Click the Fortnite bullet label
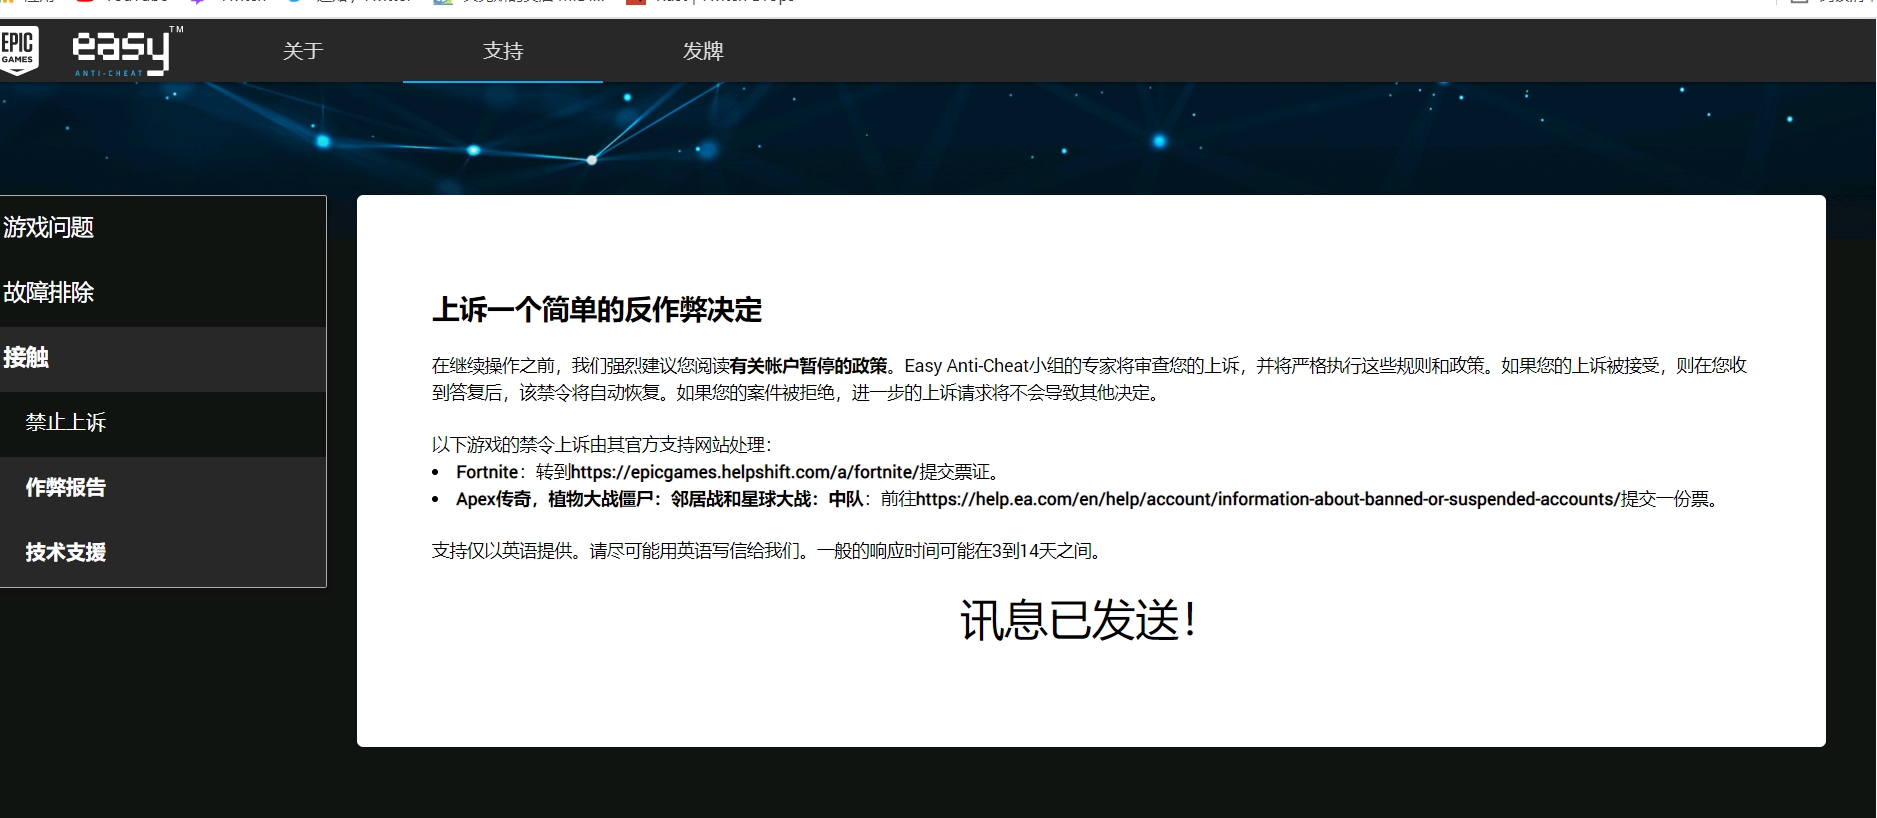The width and height of the screenshot is (1877, 818). click(x=487, y=472)
